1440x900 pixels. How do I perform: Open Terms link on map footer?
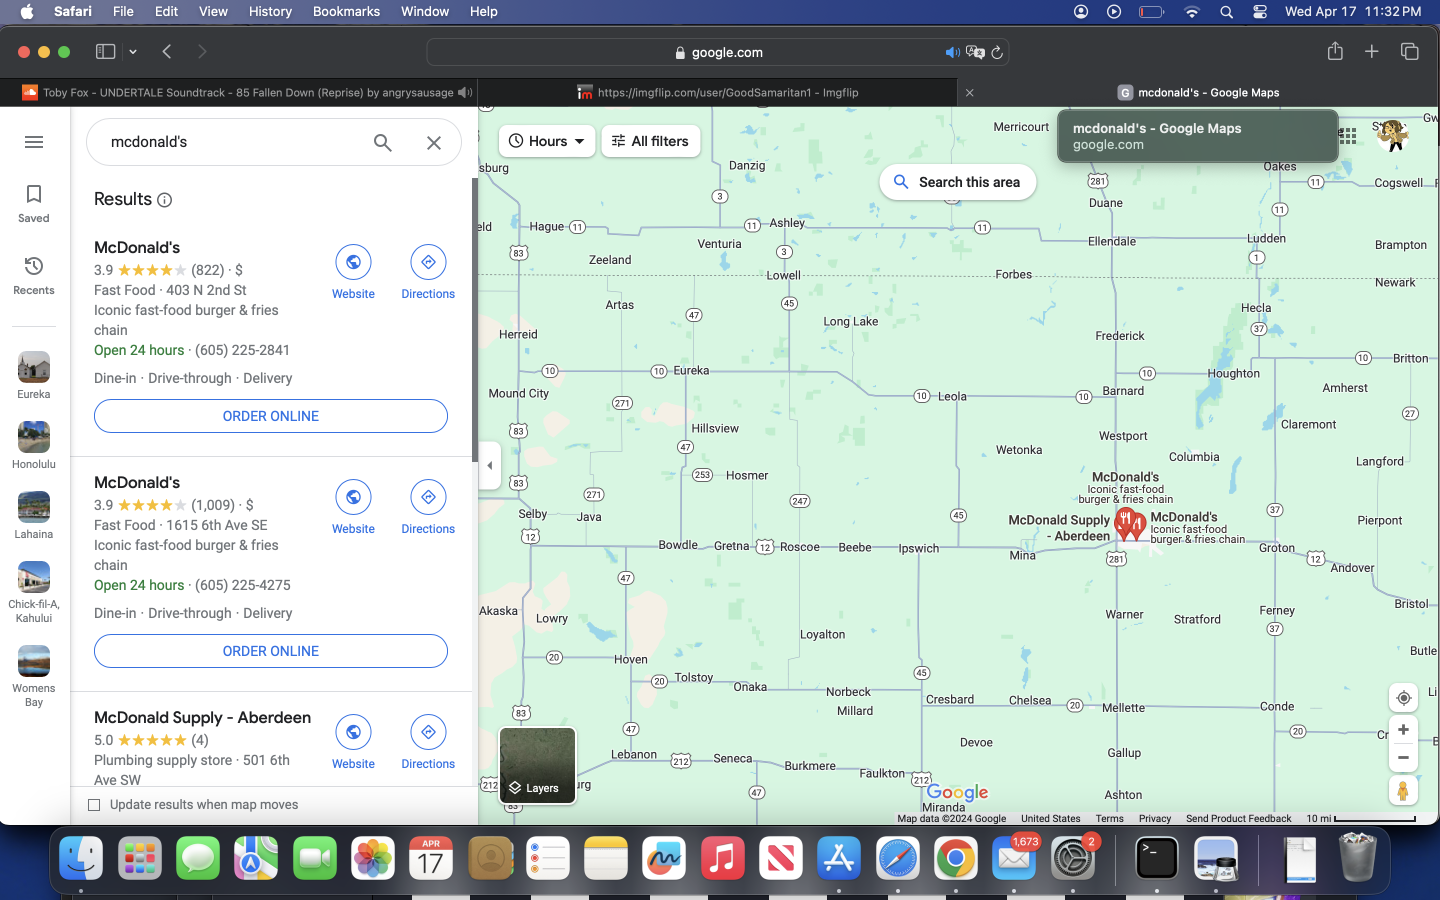[x=1109, y=818]
